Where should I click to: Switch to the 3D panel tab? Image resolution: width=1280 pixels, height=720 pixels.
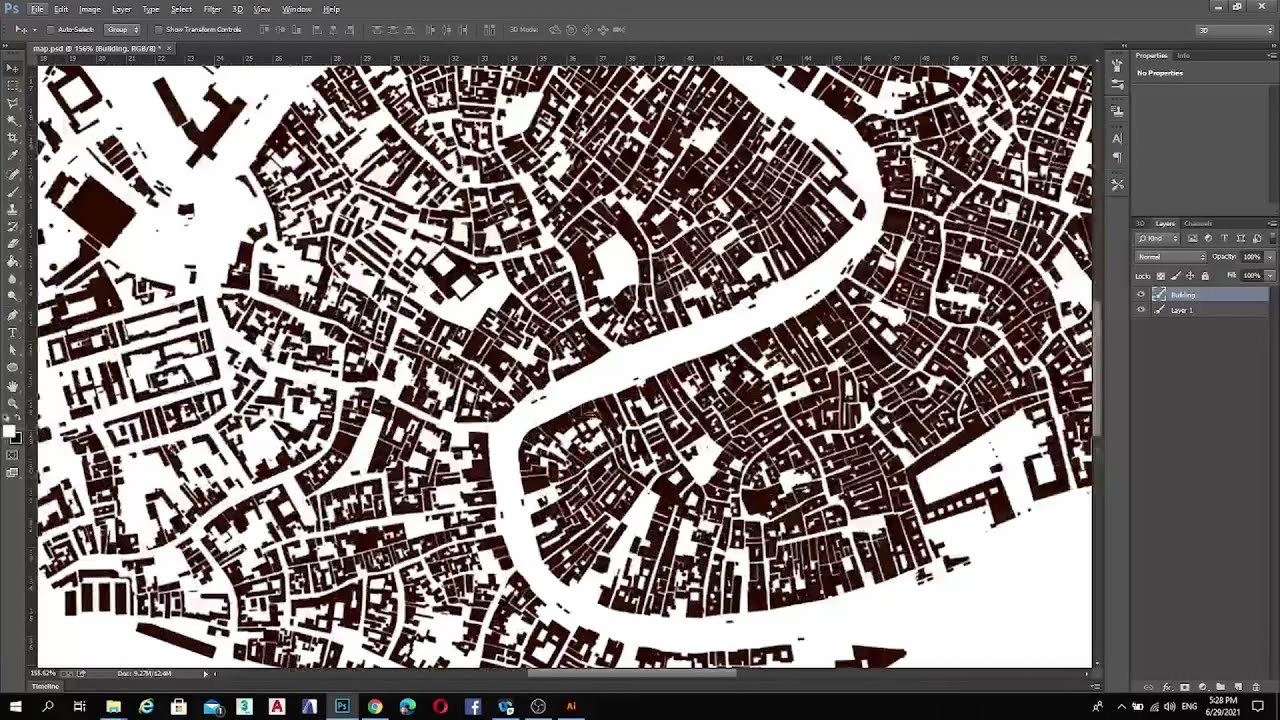tap(1140, 223)
